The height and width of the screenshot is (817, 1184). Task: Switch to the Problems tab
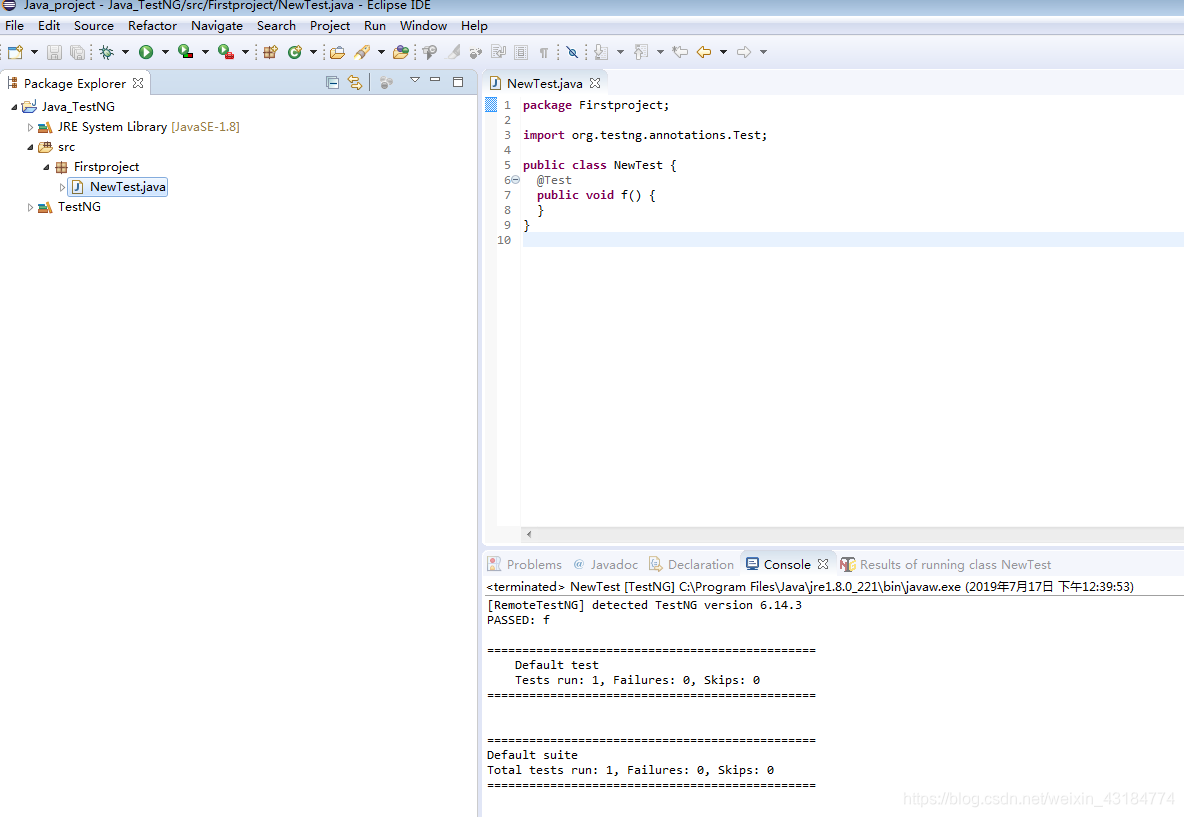point(526,564)
